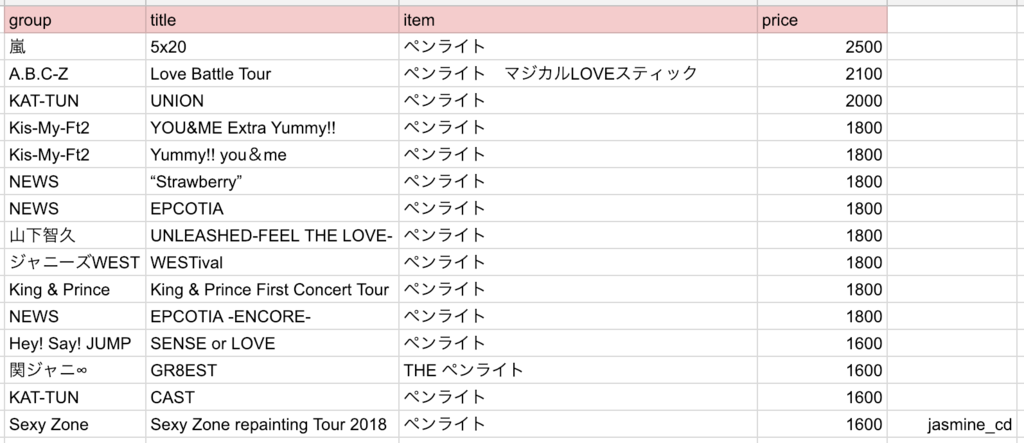Select the 'Sexy Zone repainting Tour 2018' cell

(x=272, y=425)
